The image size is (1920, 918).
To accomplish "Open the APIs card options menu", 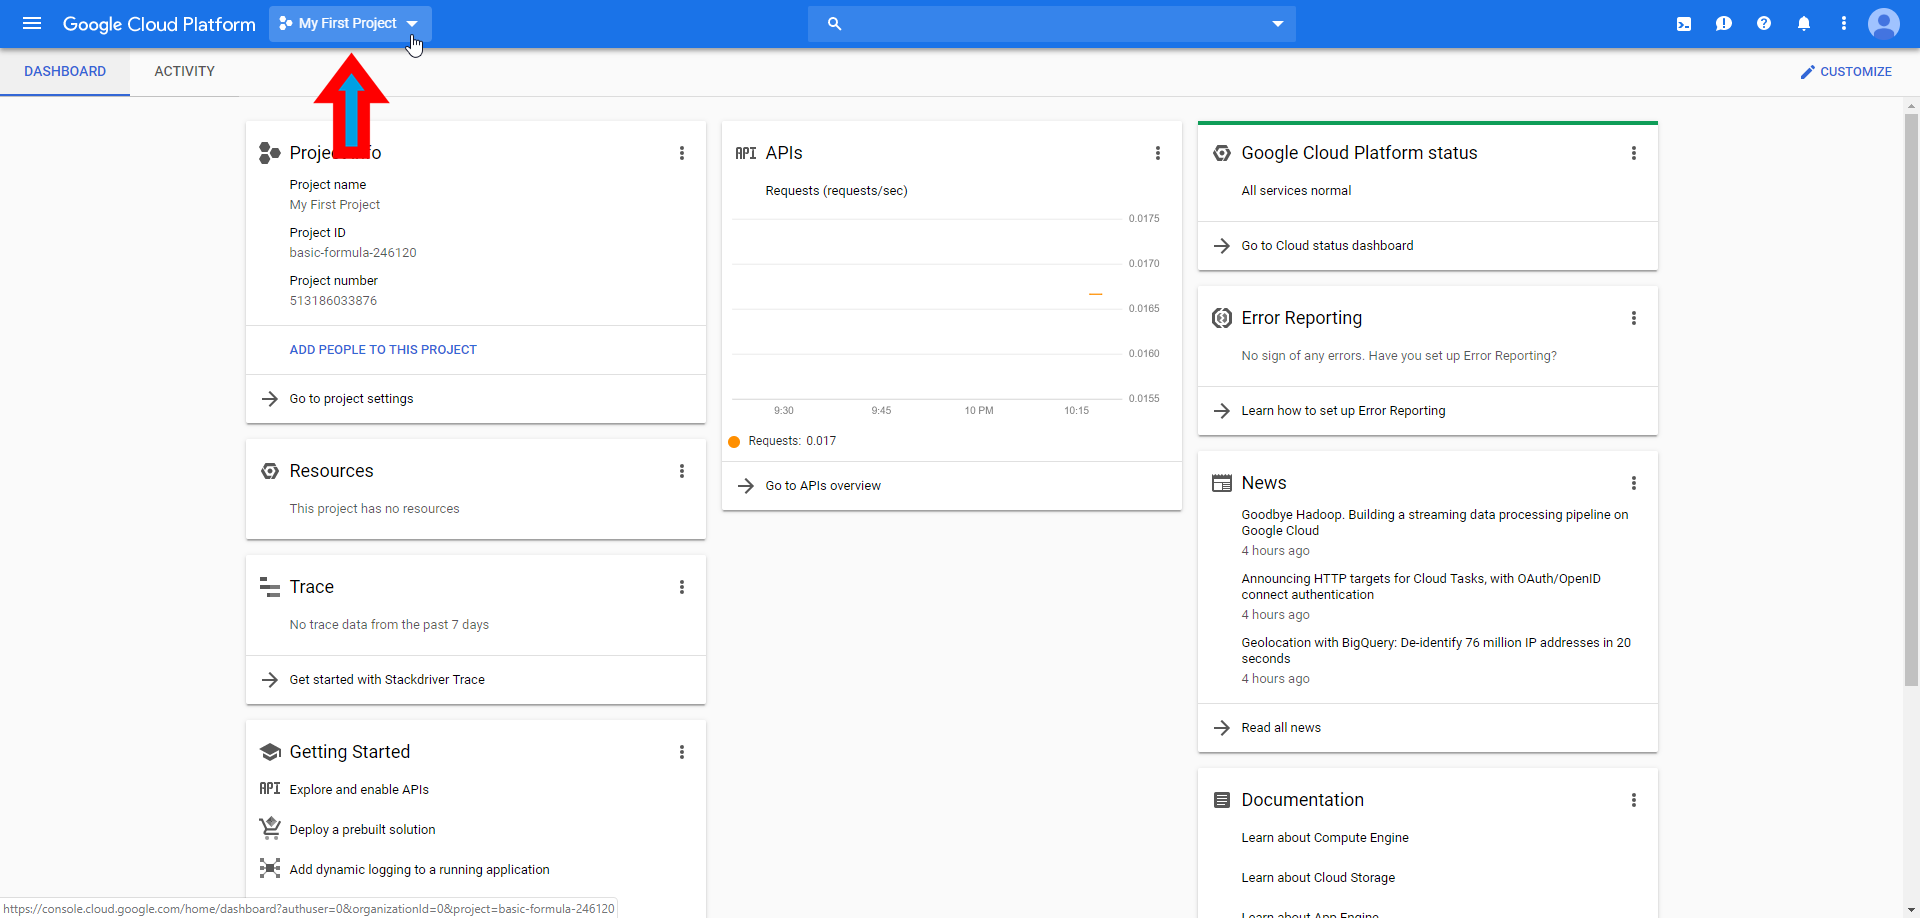I will point(1158,153).
